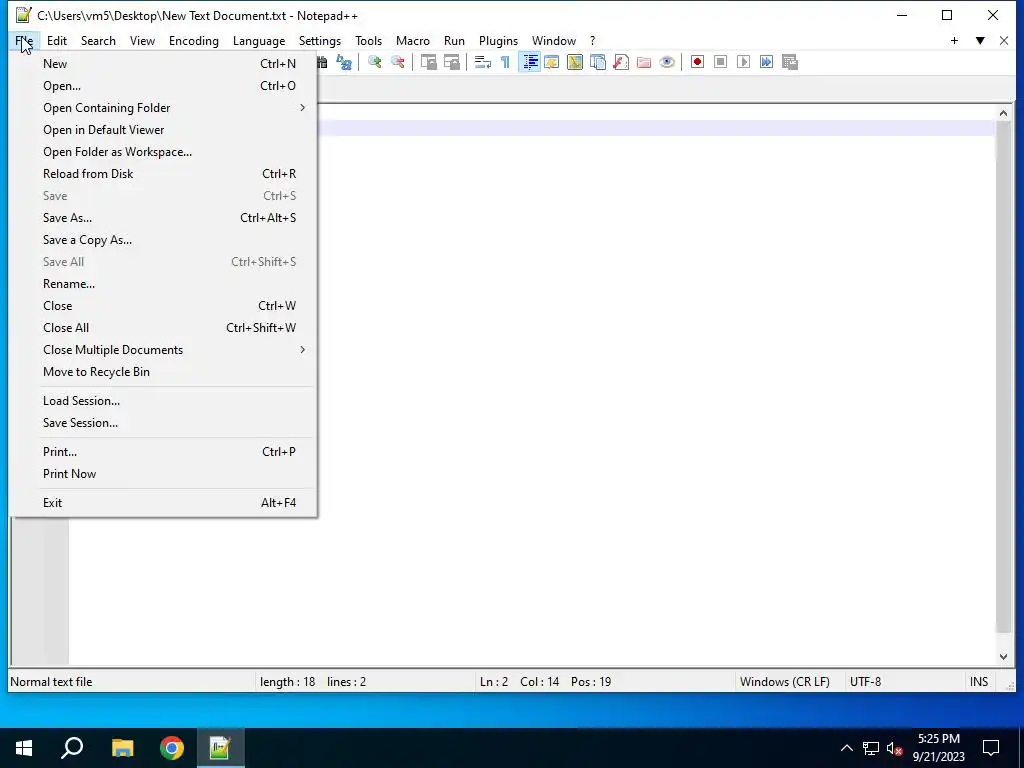Toggle Synchronize Vertical Scrolling icon
1024x768 pixels.
coord(428,62)
